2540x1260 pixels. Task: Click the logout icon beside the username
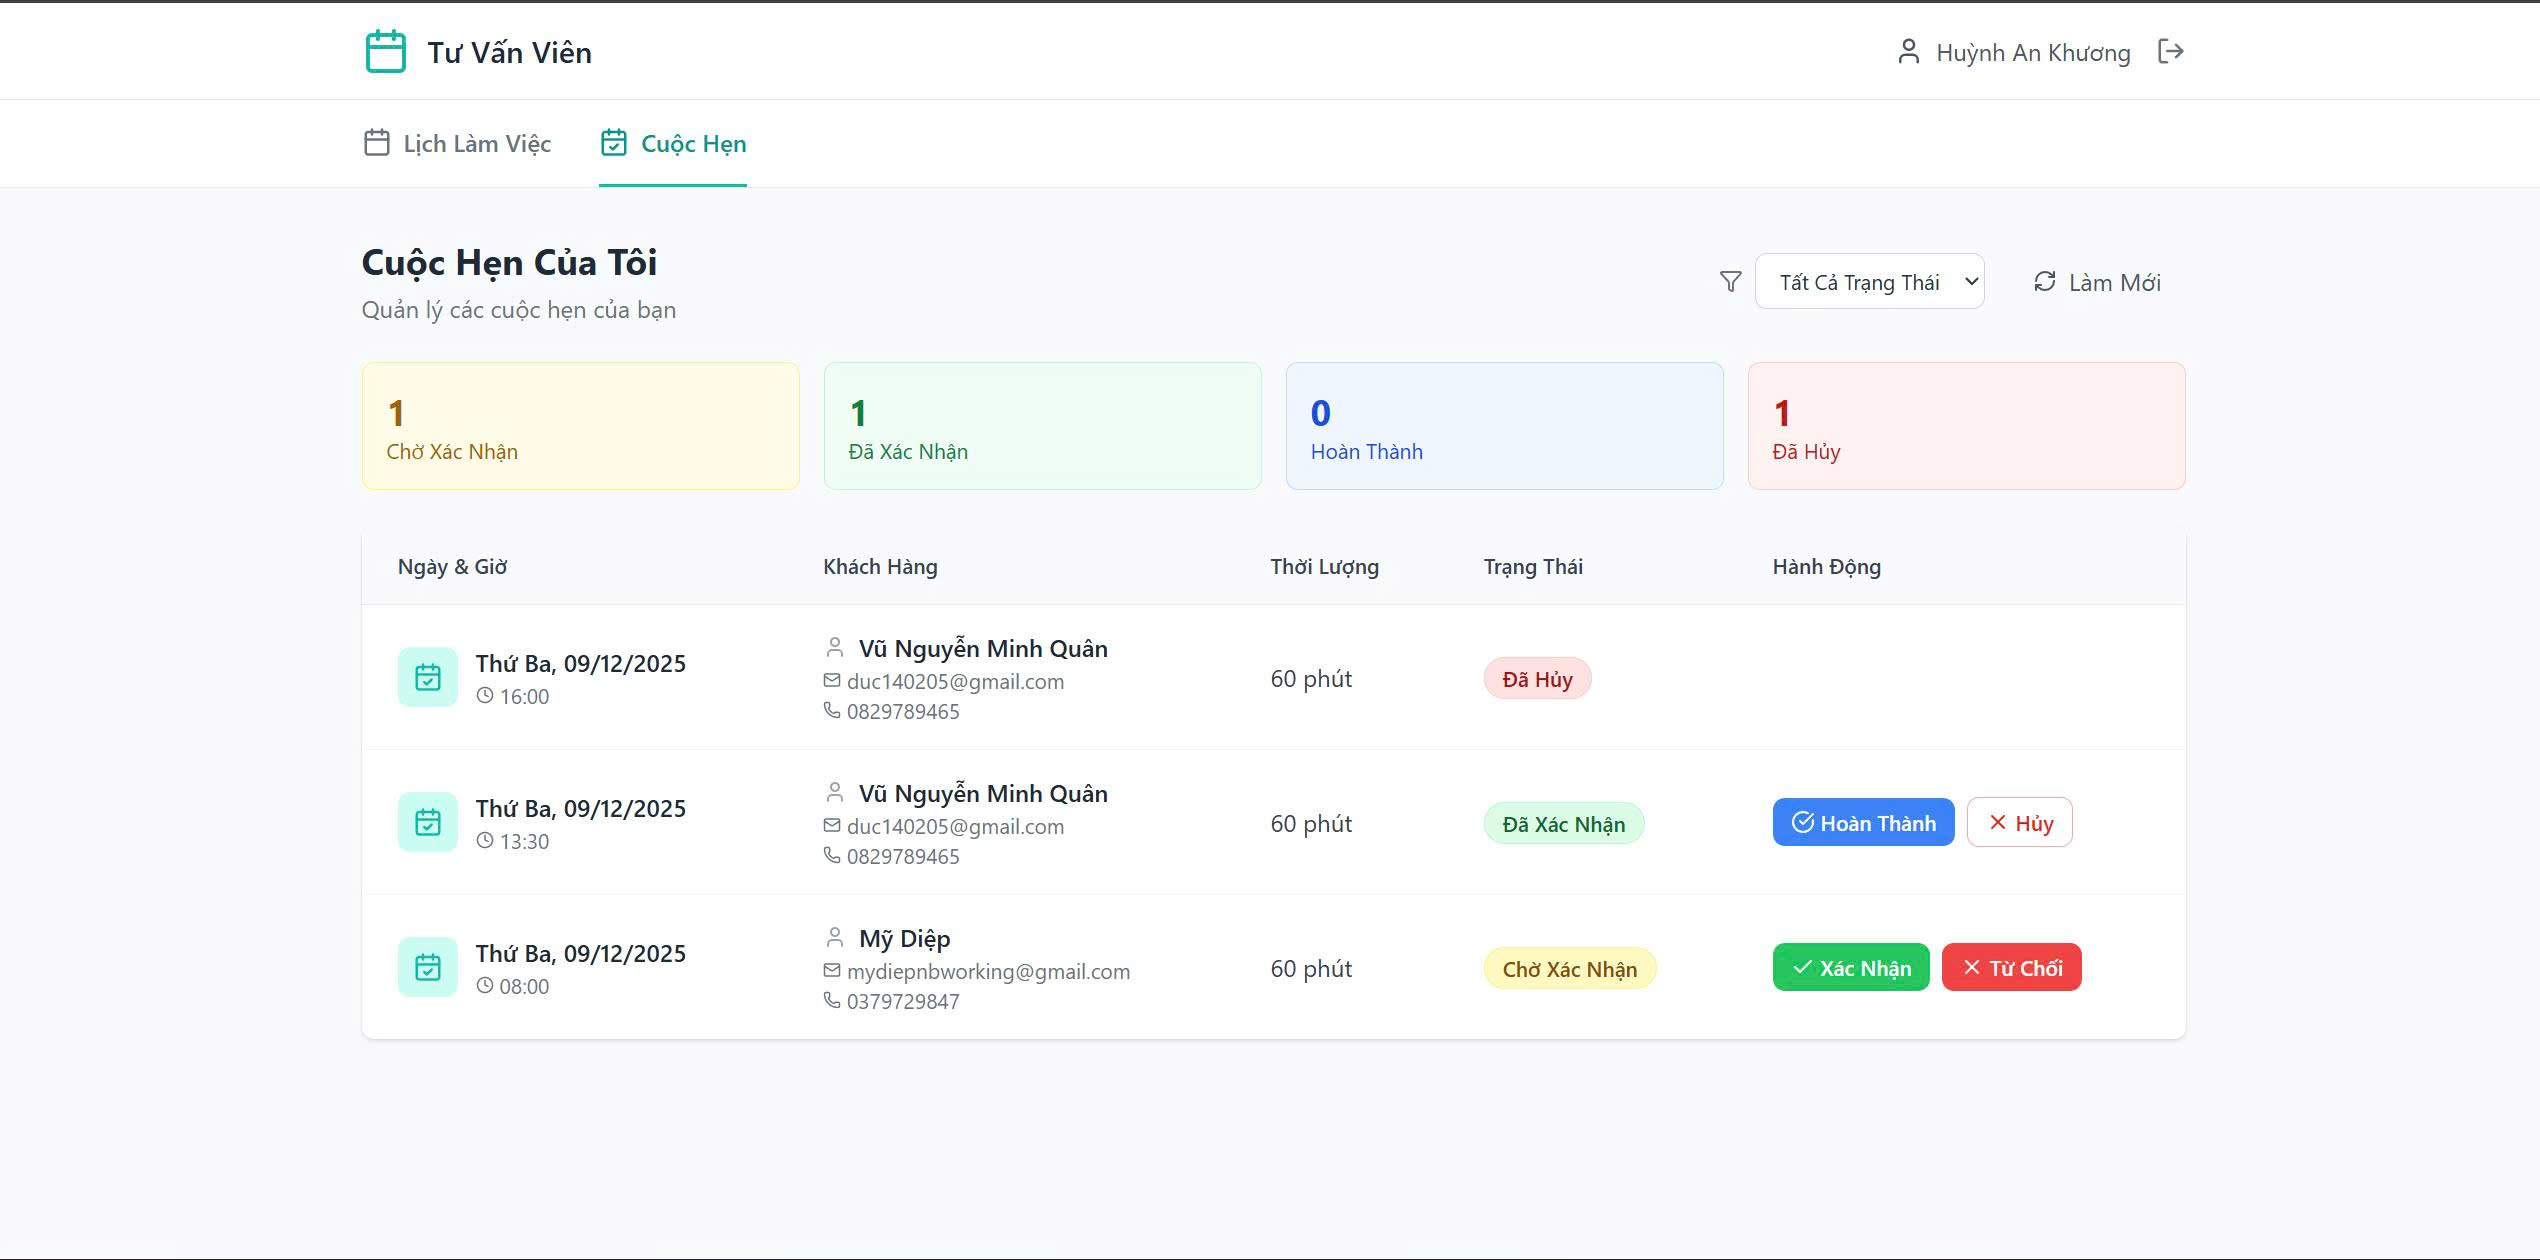(2170, 51)
